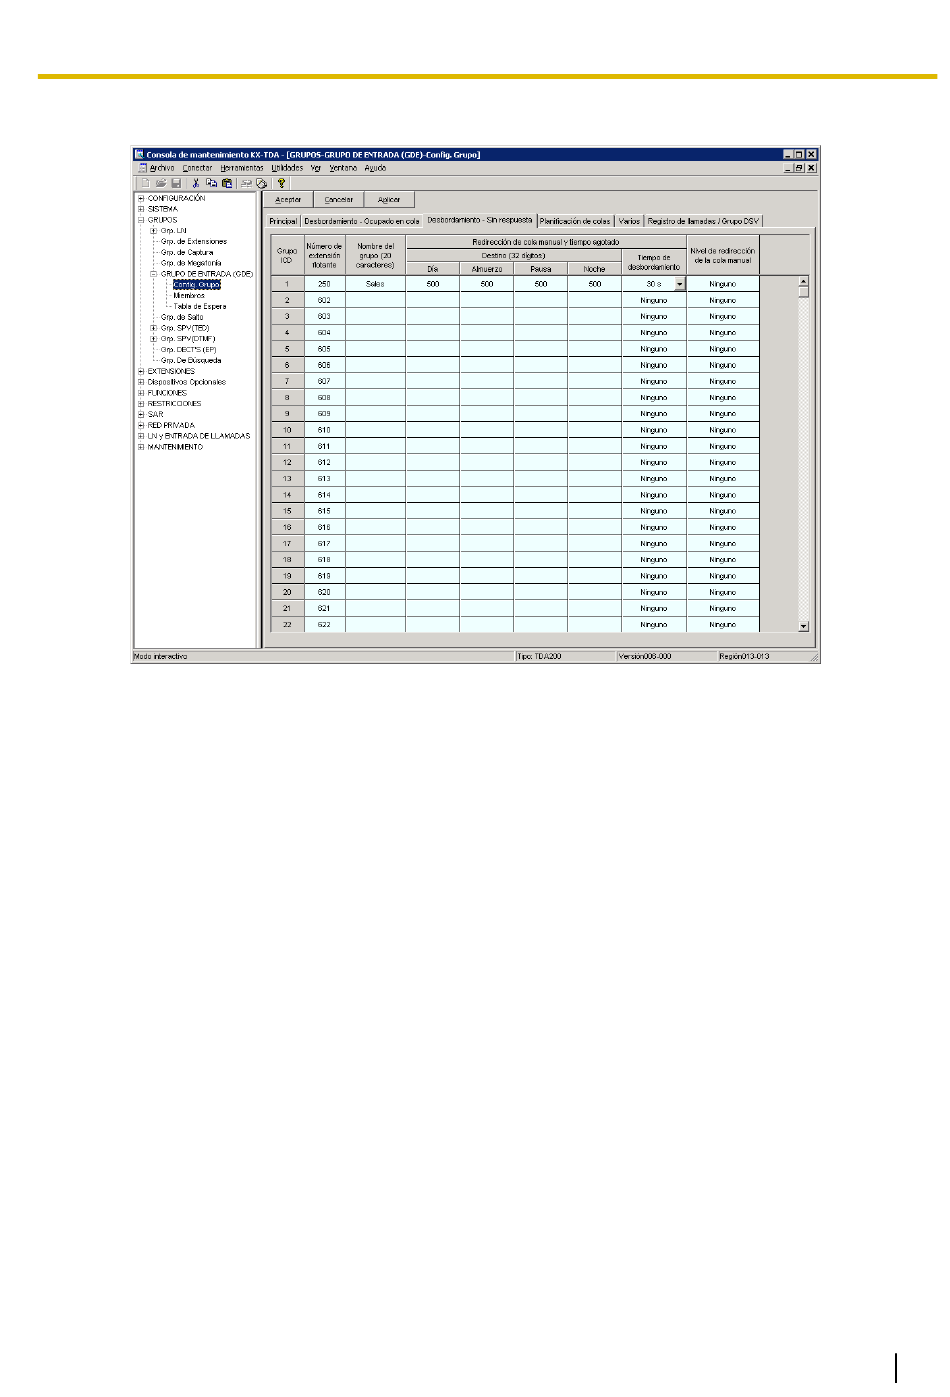
Task: Click the Nivel de redirección cell for group 1
Action: coord(723,284)
